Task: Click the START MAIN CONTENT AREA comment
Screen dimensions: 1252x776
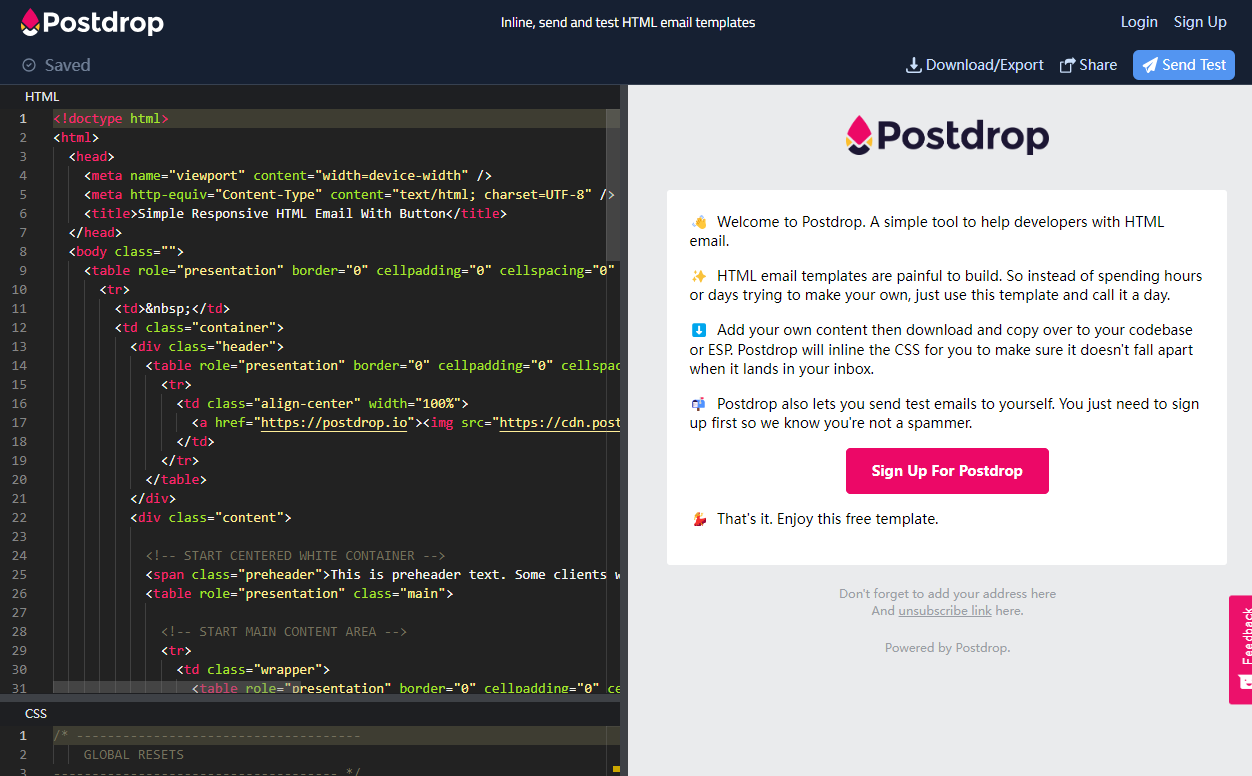Action: click(x=284, y=631)
